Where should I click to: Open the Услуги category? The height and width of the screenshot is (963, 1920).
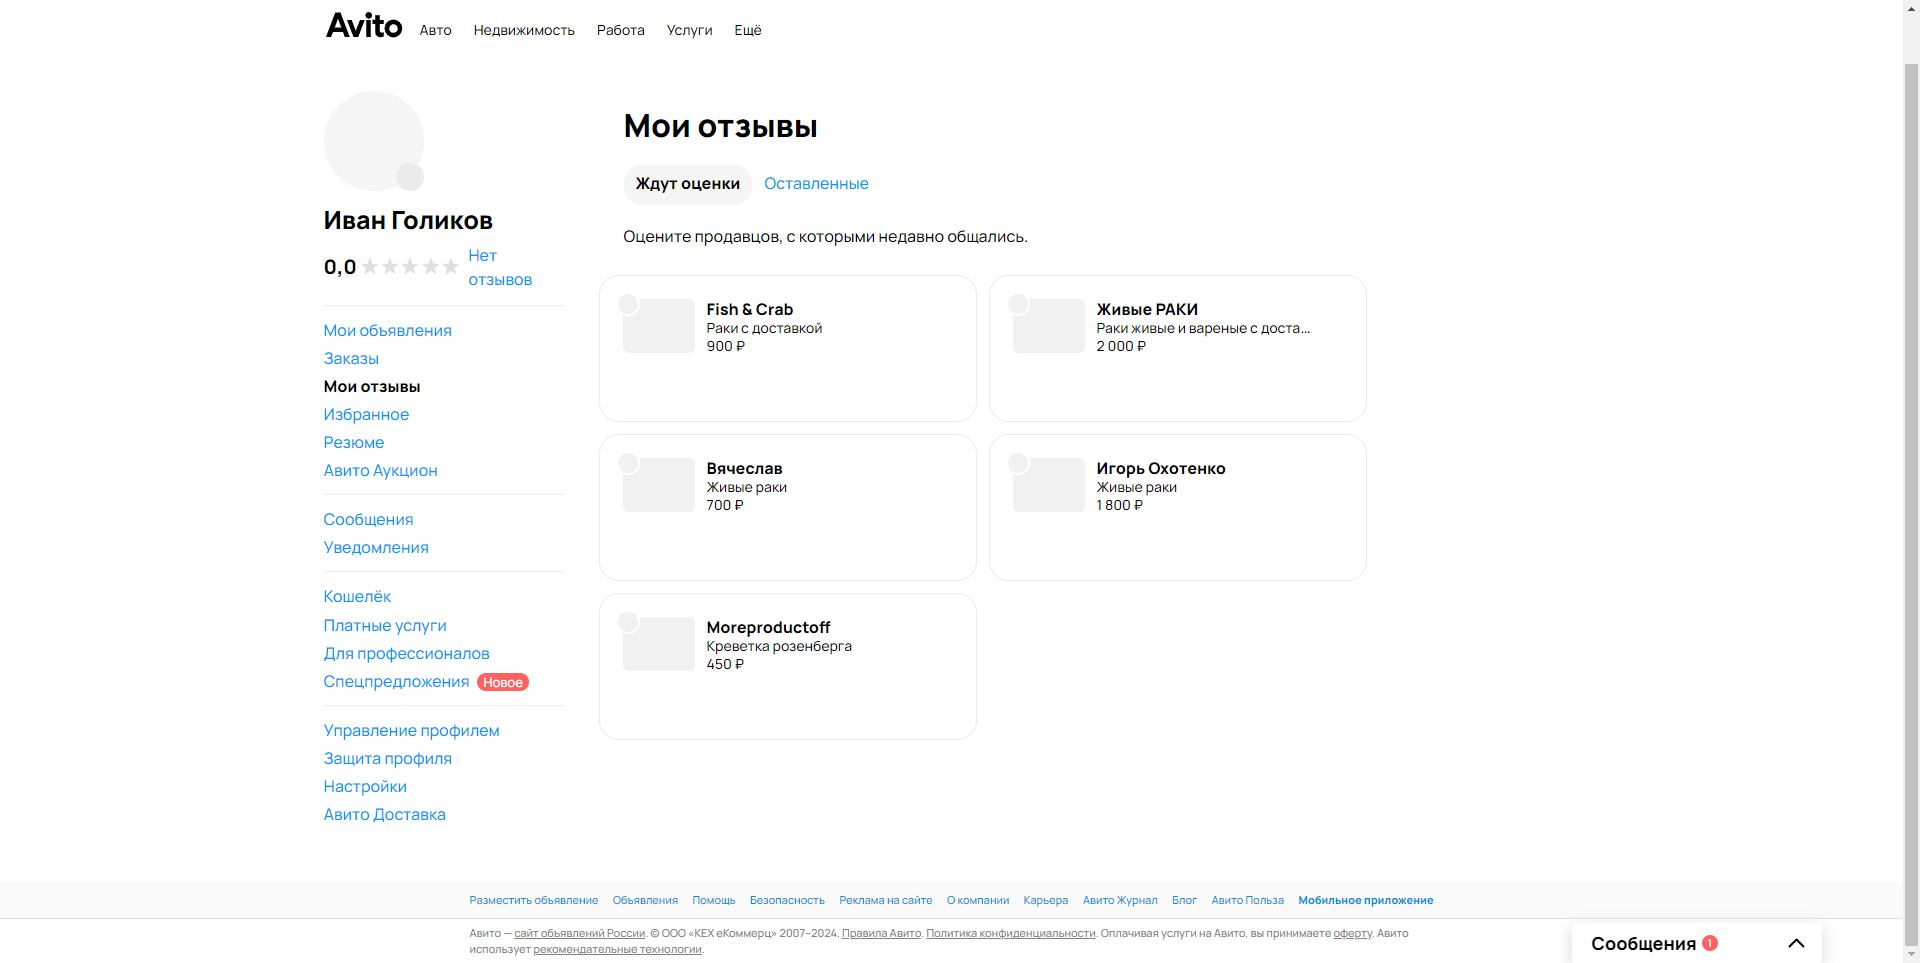point(690,30)
